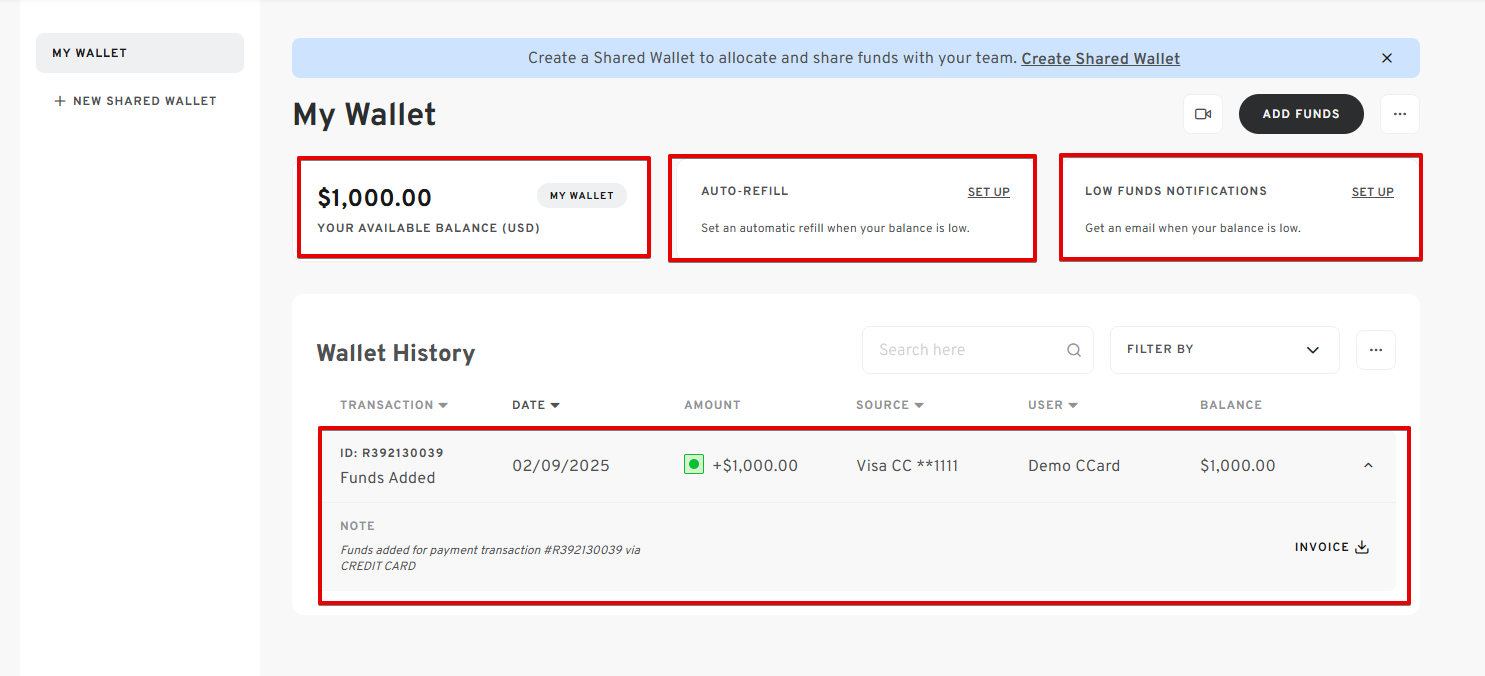Collapse transaction R392130039 details

[x=1369, y=466]
